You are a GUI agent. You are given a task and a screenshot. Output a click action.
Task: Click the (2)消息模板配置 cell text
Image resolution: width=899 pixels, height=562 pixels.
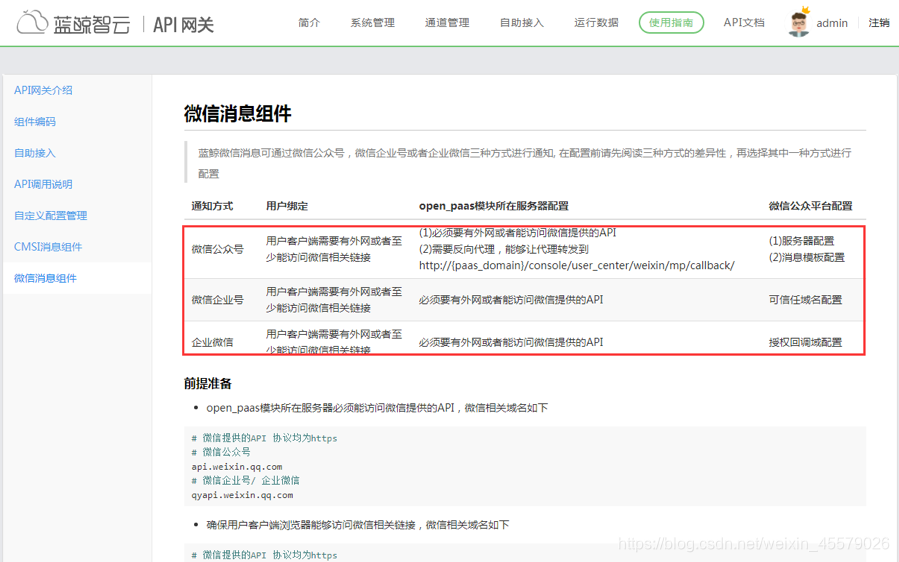pos(807,257)
